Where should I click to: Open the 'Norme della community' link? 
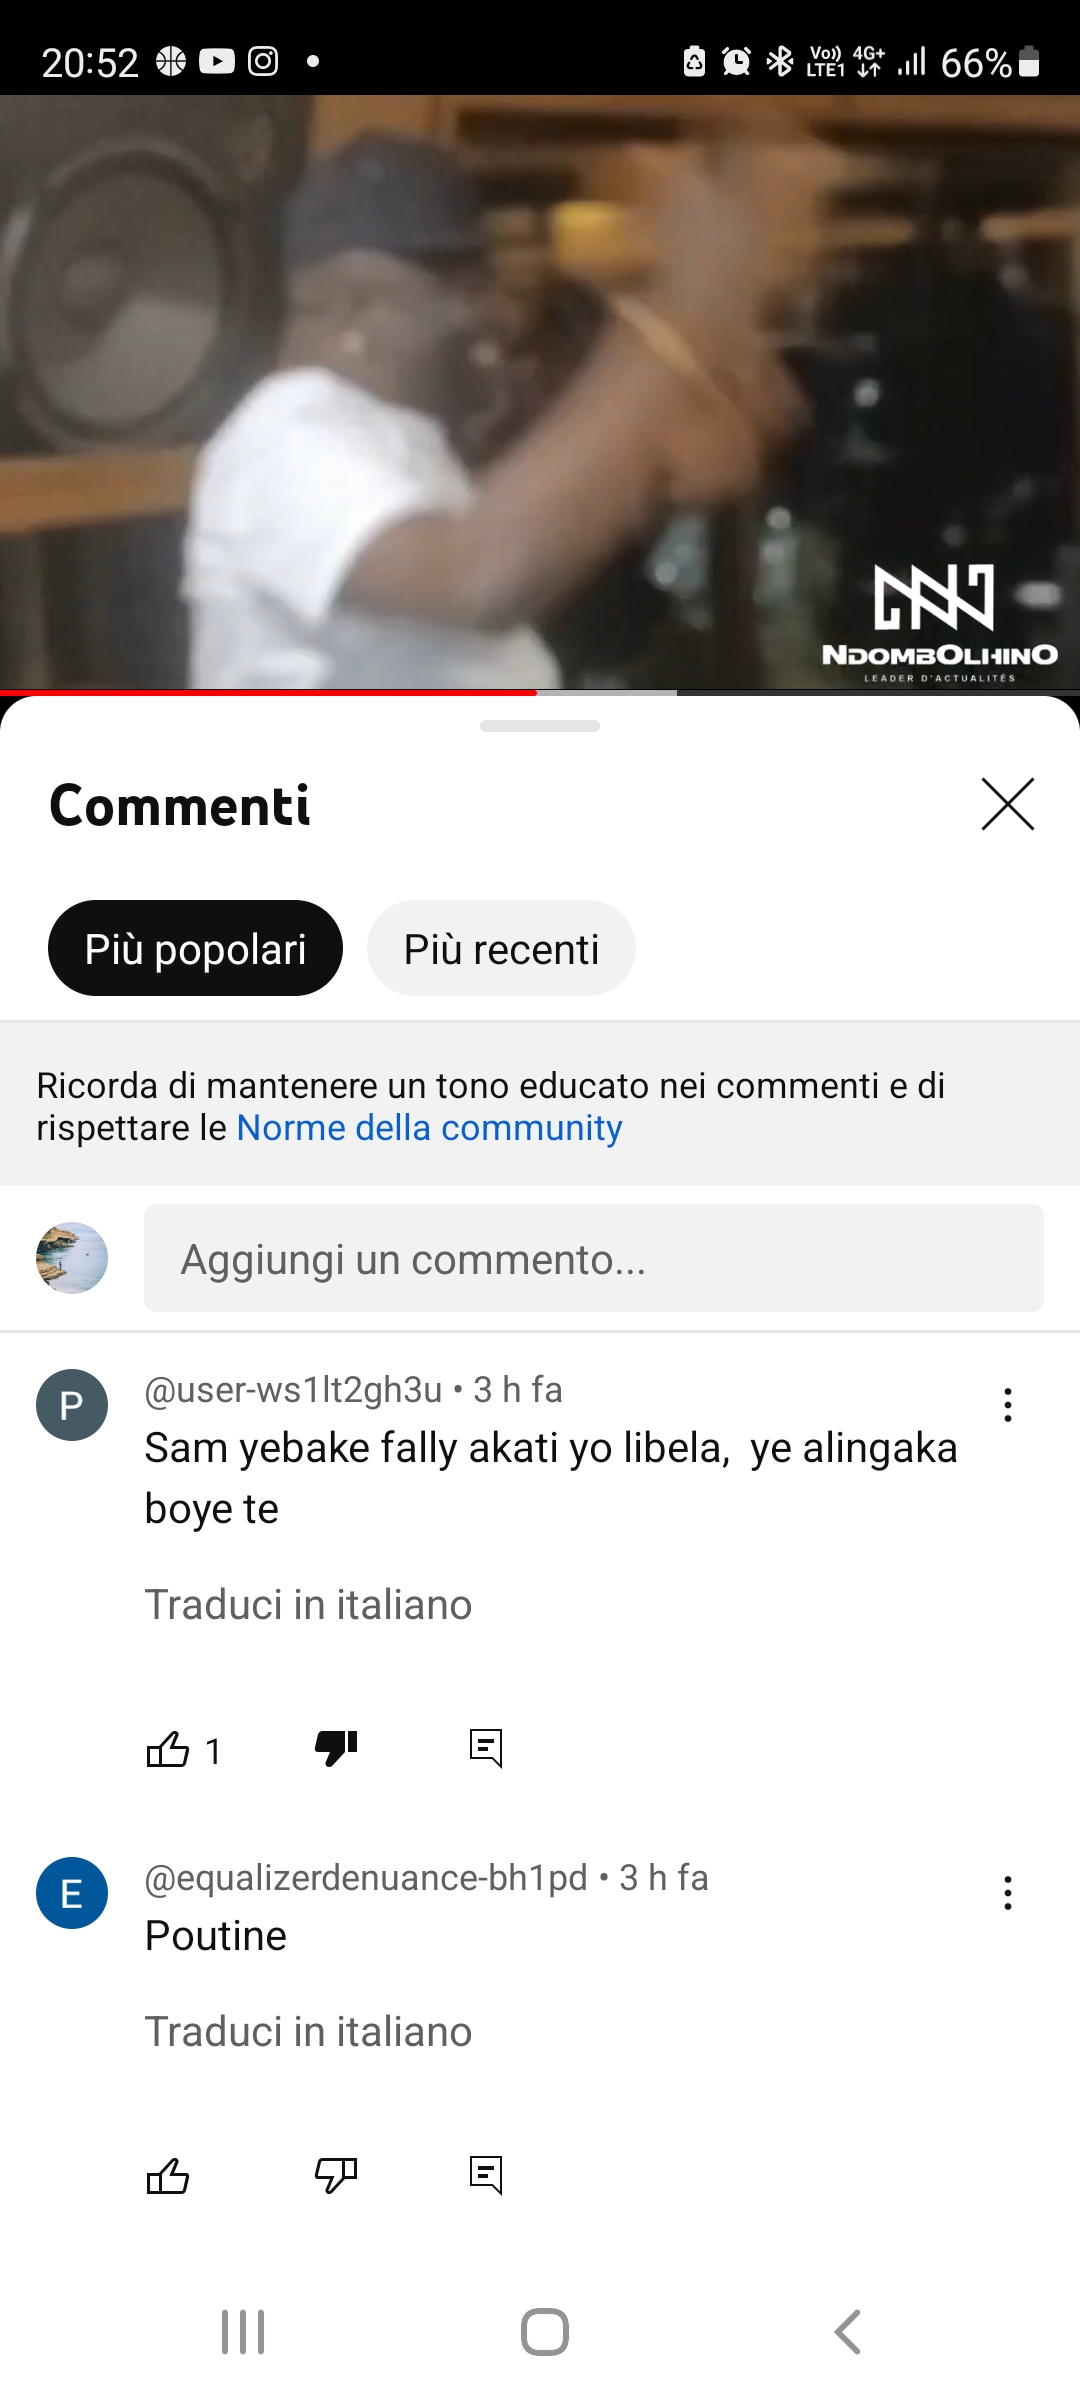pyautogui.click(x=429, y=1128)
